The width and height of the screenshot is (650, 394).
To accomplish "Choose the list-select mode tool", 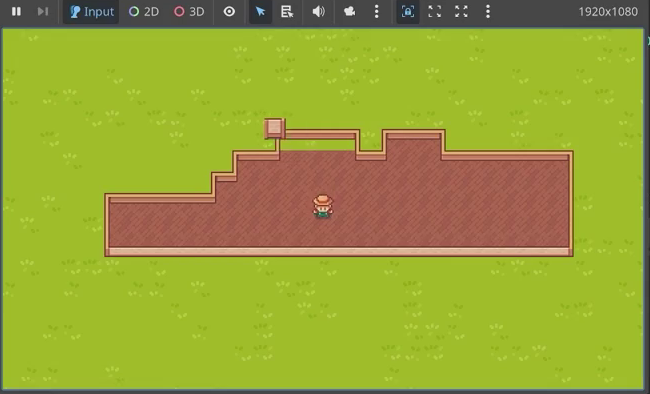I will [287, 12].
